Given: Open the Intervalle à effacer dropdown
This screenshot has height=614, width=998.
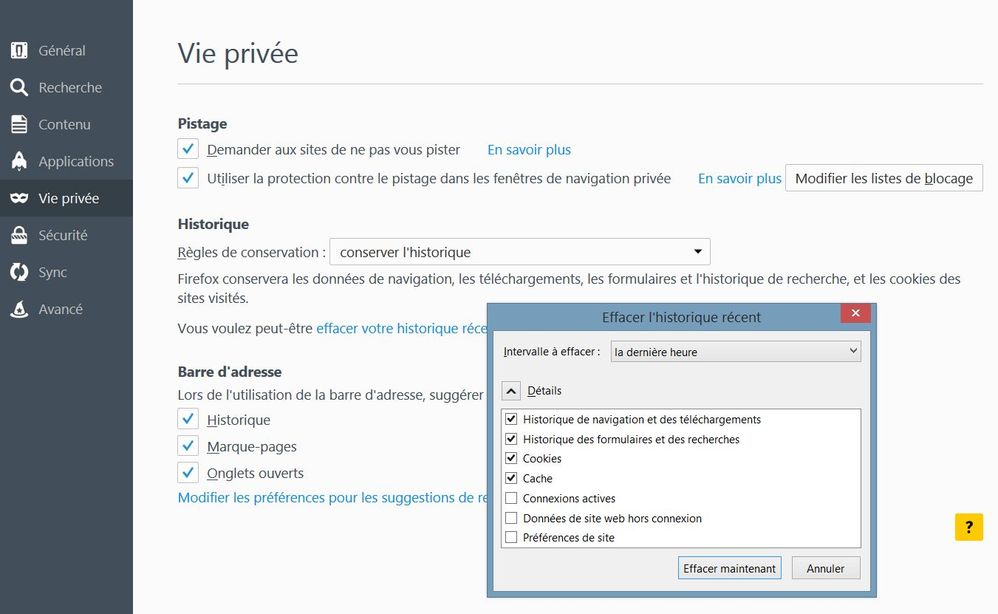Looking at the screenshot, I should click(x=734, y=352).
